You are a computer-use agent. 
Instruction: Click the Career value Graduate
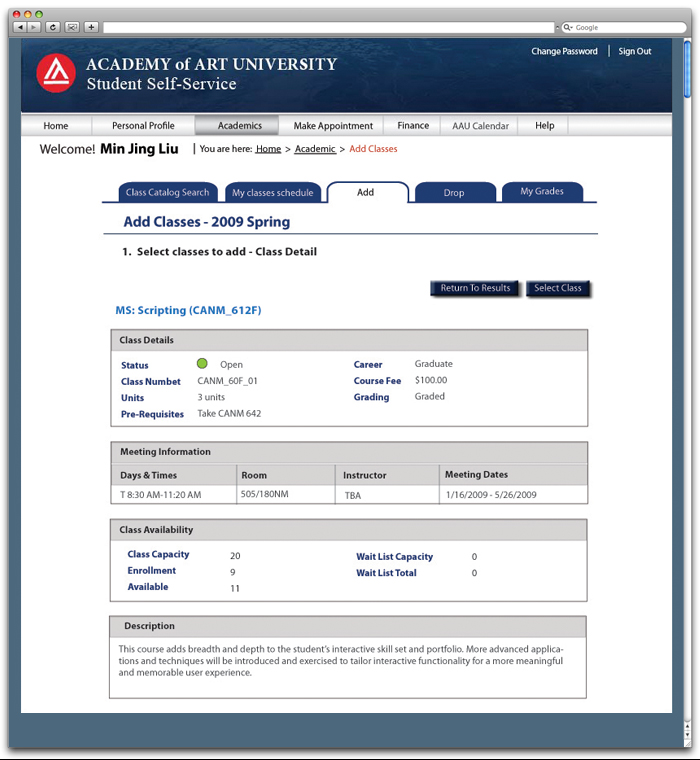click(433, 364)
